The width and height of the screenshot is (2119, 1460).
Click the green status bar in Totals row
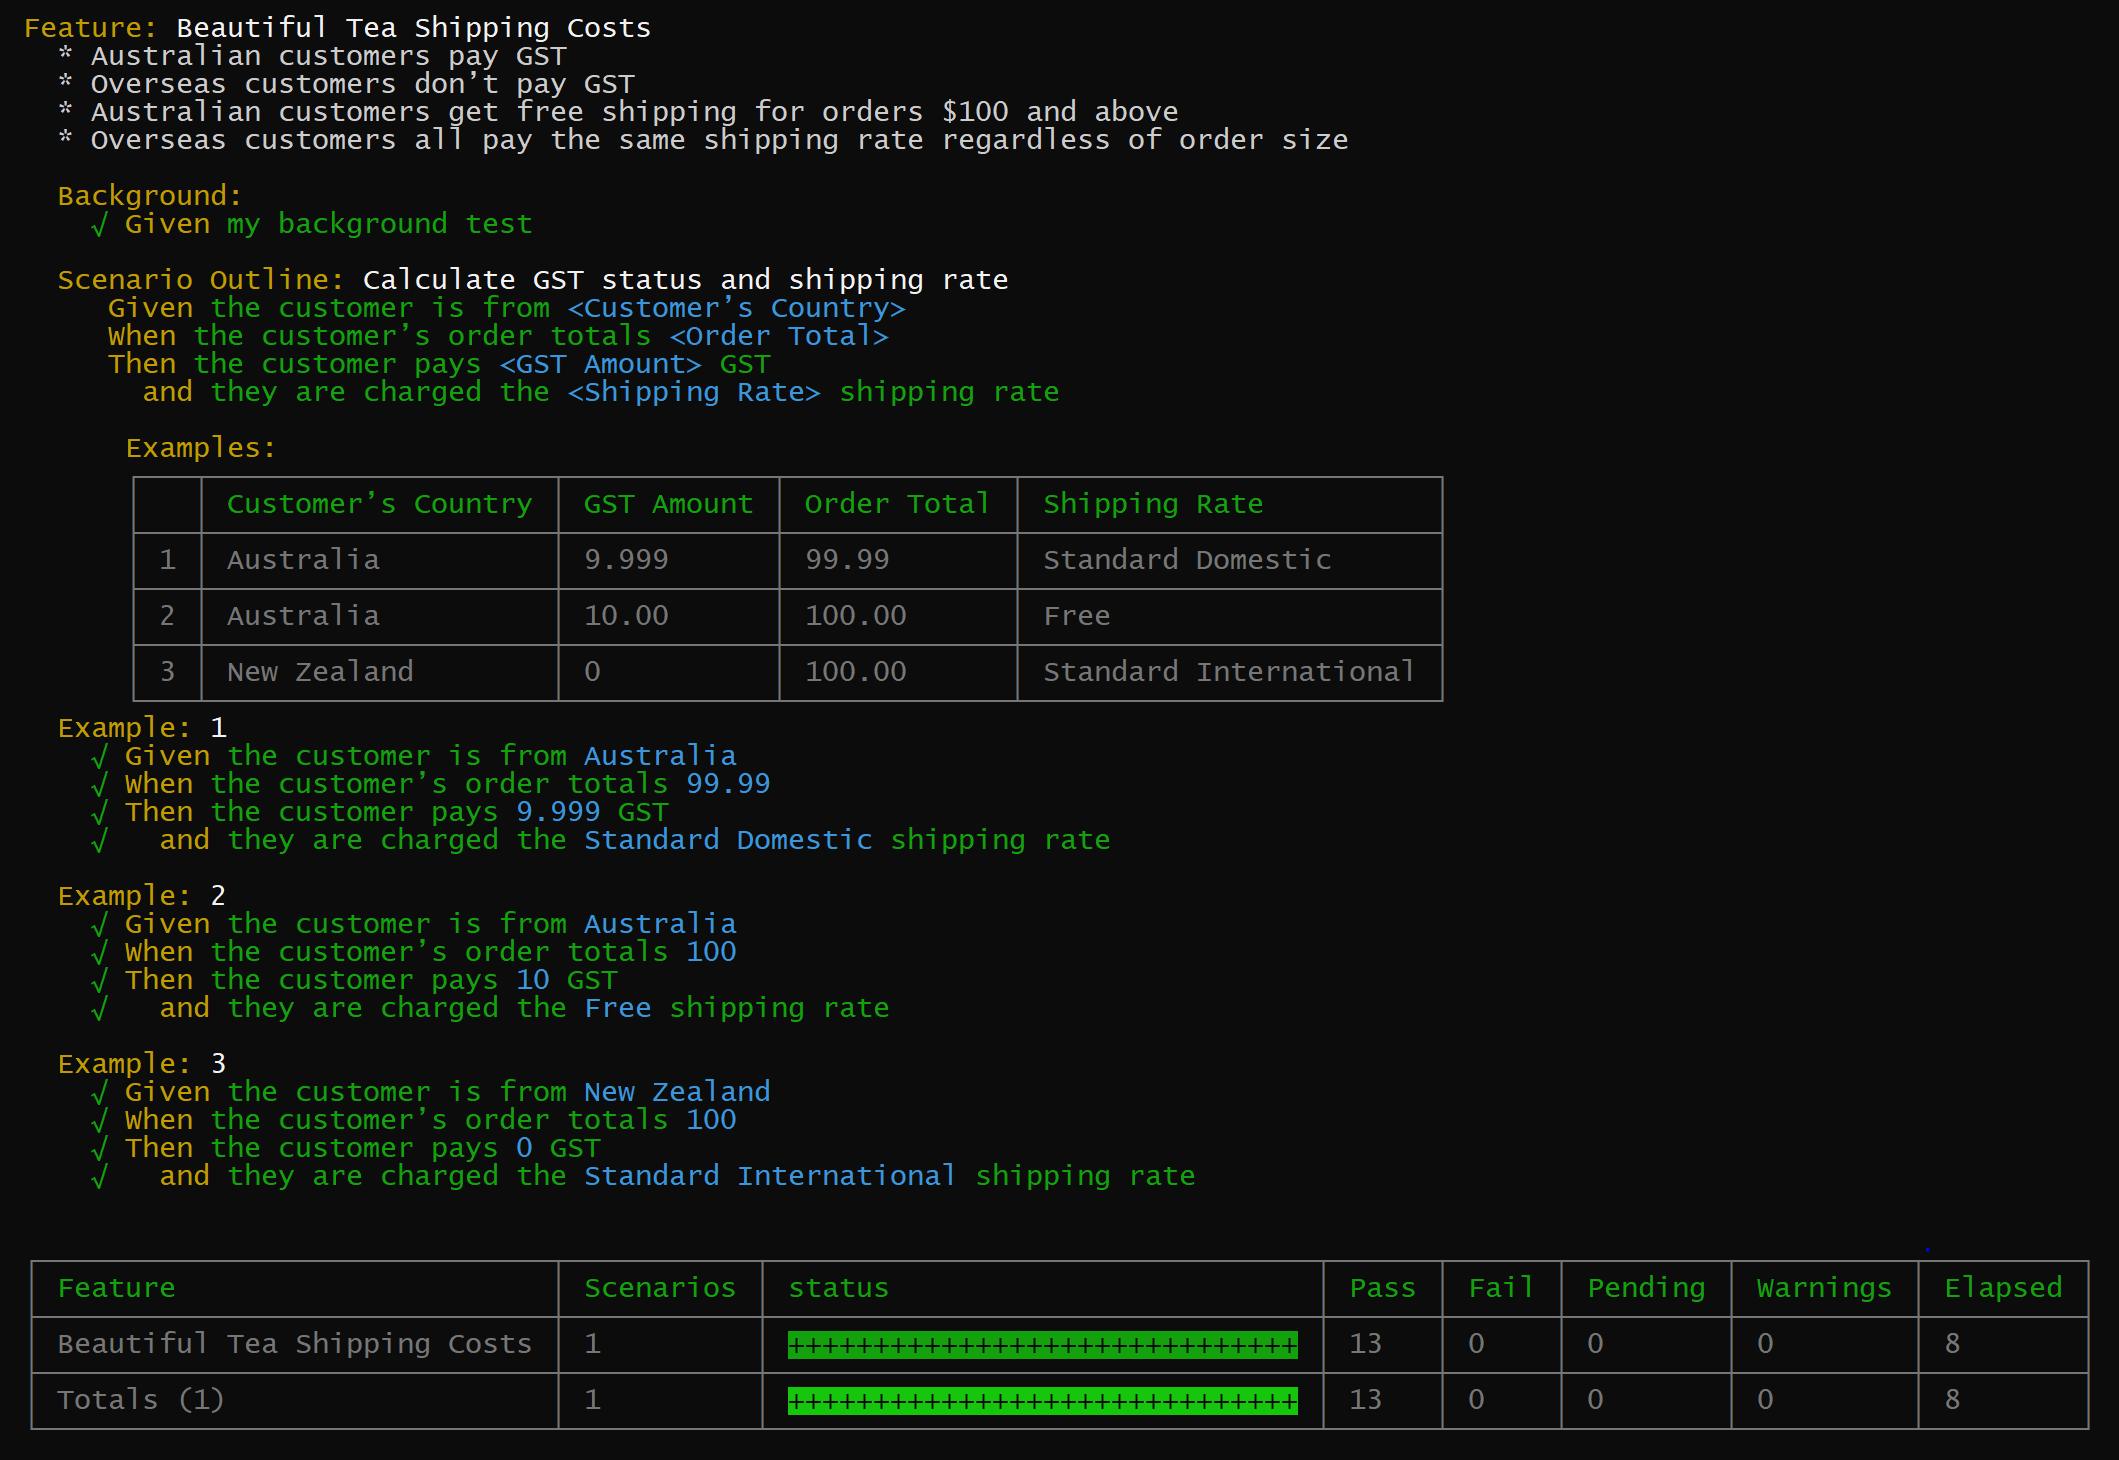click(1042, 1401)
